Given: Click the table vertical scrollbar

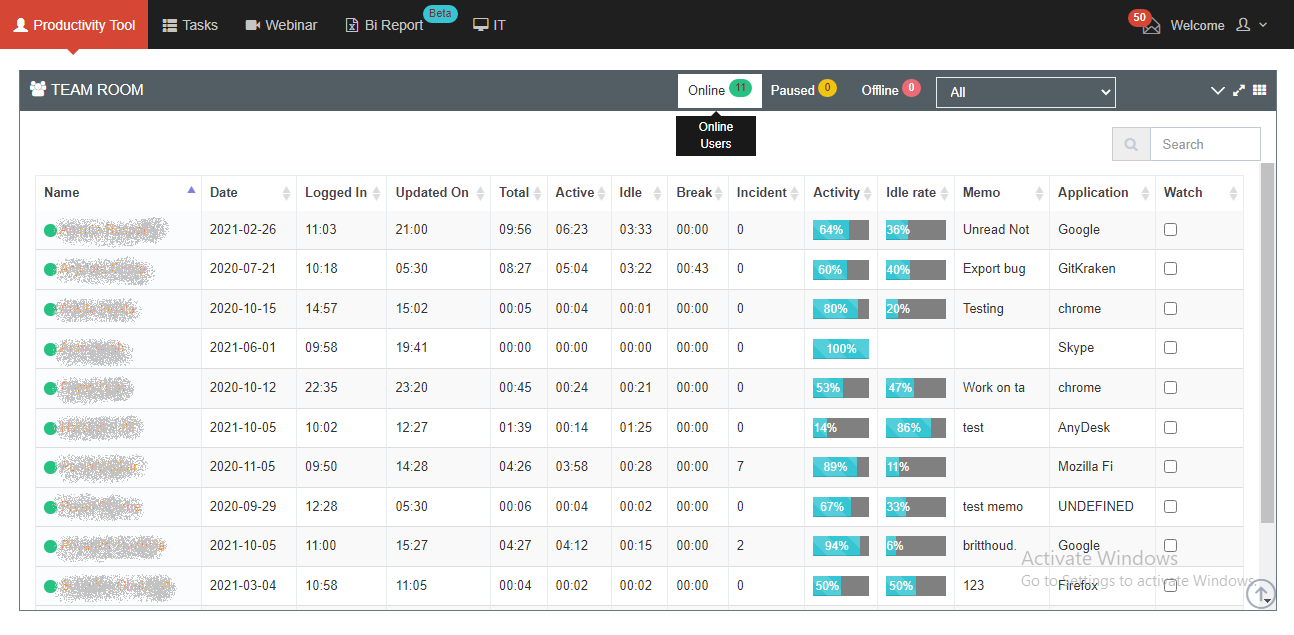Looking at the screenshot, I should [x=1268, y=343].
